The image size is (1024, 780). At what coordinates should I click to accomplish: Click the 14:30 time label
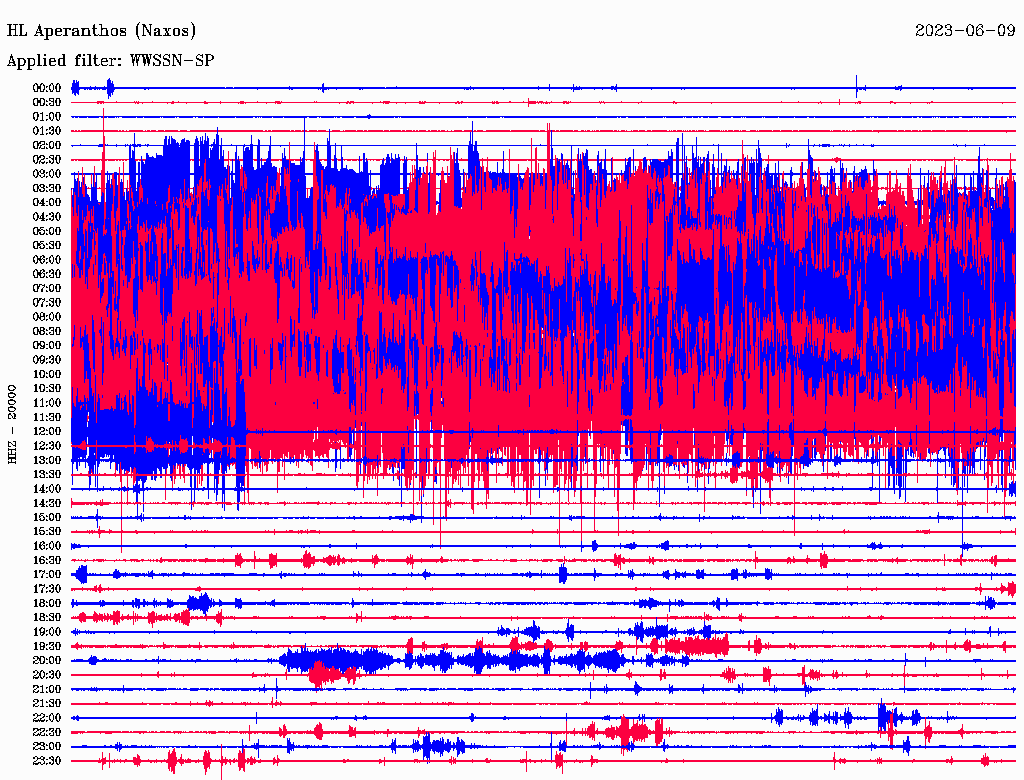point(47,503)
